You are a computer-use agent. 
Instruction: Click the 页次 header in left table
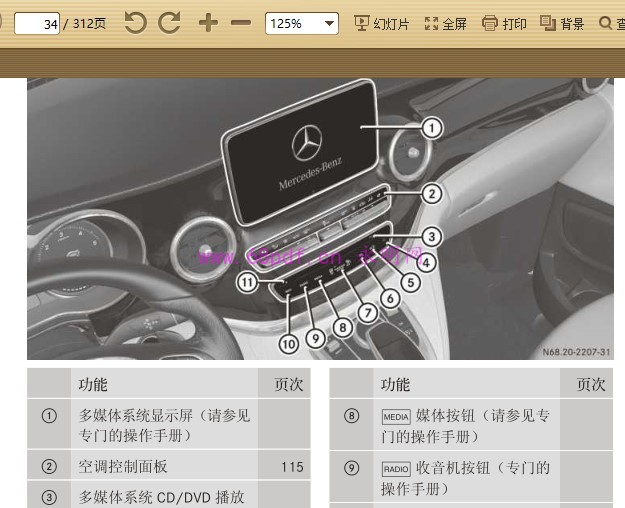(x=289, y=385)
